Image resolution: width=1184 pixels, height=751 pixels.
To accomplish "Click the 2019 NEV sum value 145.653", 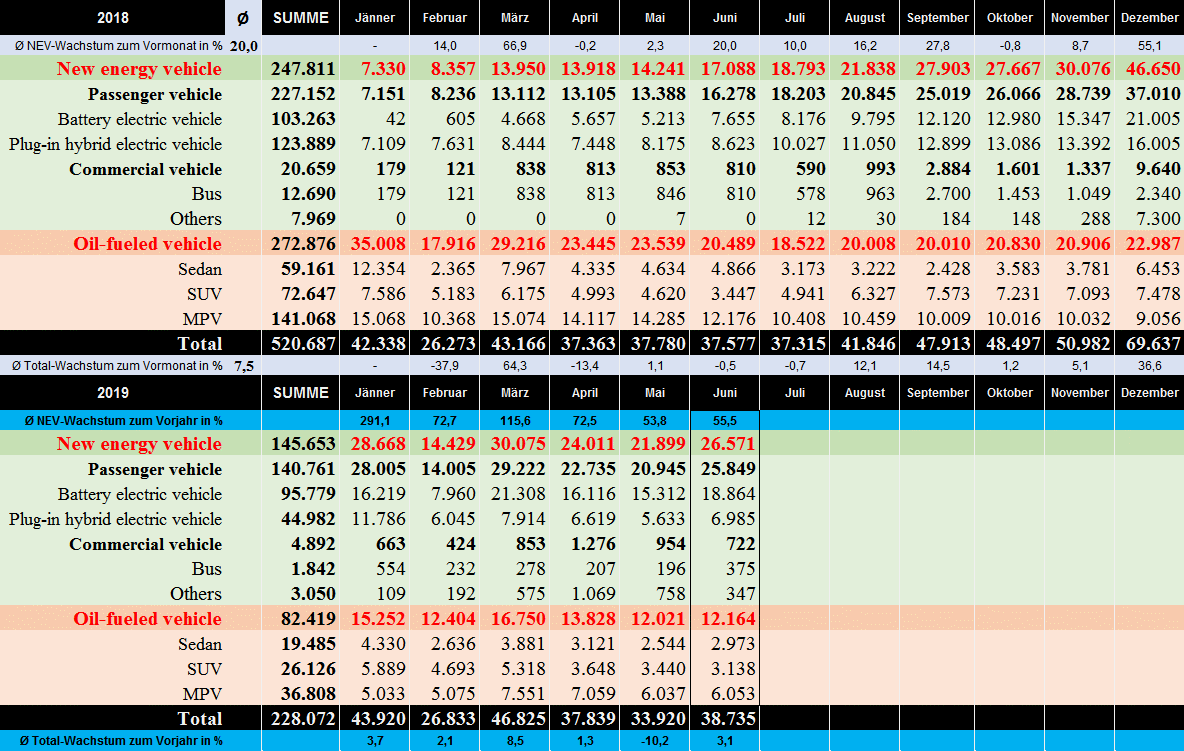I will 303,444.
